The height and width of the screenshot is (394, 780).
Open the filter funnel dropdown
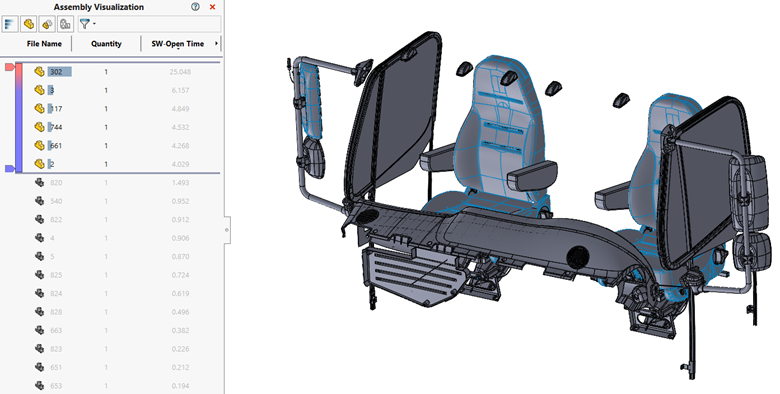(x=87, y=24)
